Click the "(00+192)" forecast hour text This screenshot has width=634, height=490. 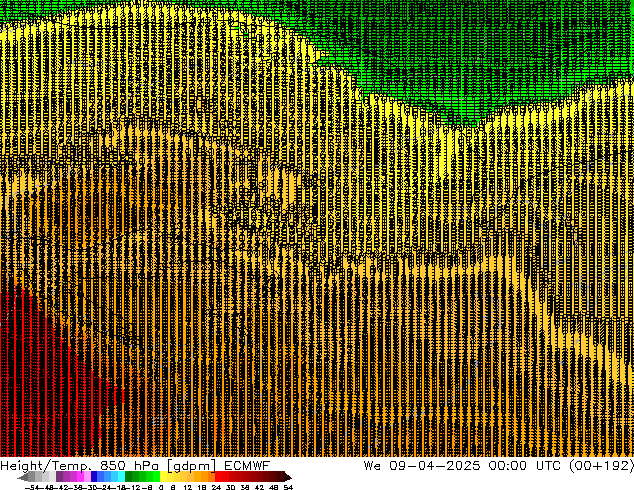(x=602, y=466)
